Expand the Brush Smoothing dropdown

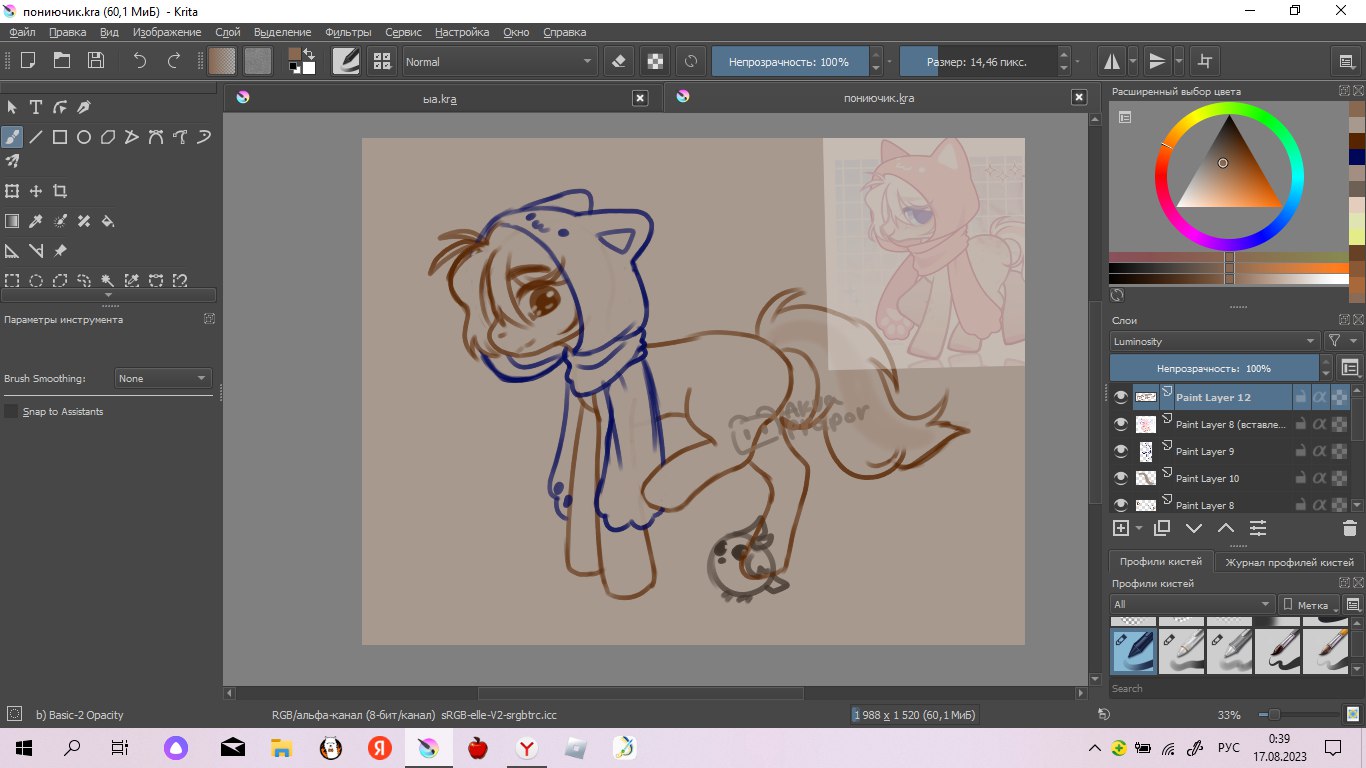coord(163,378)
